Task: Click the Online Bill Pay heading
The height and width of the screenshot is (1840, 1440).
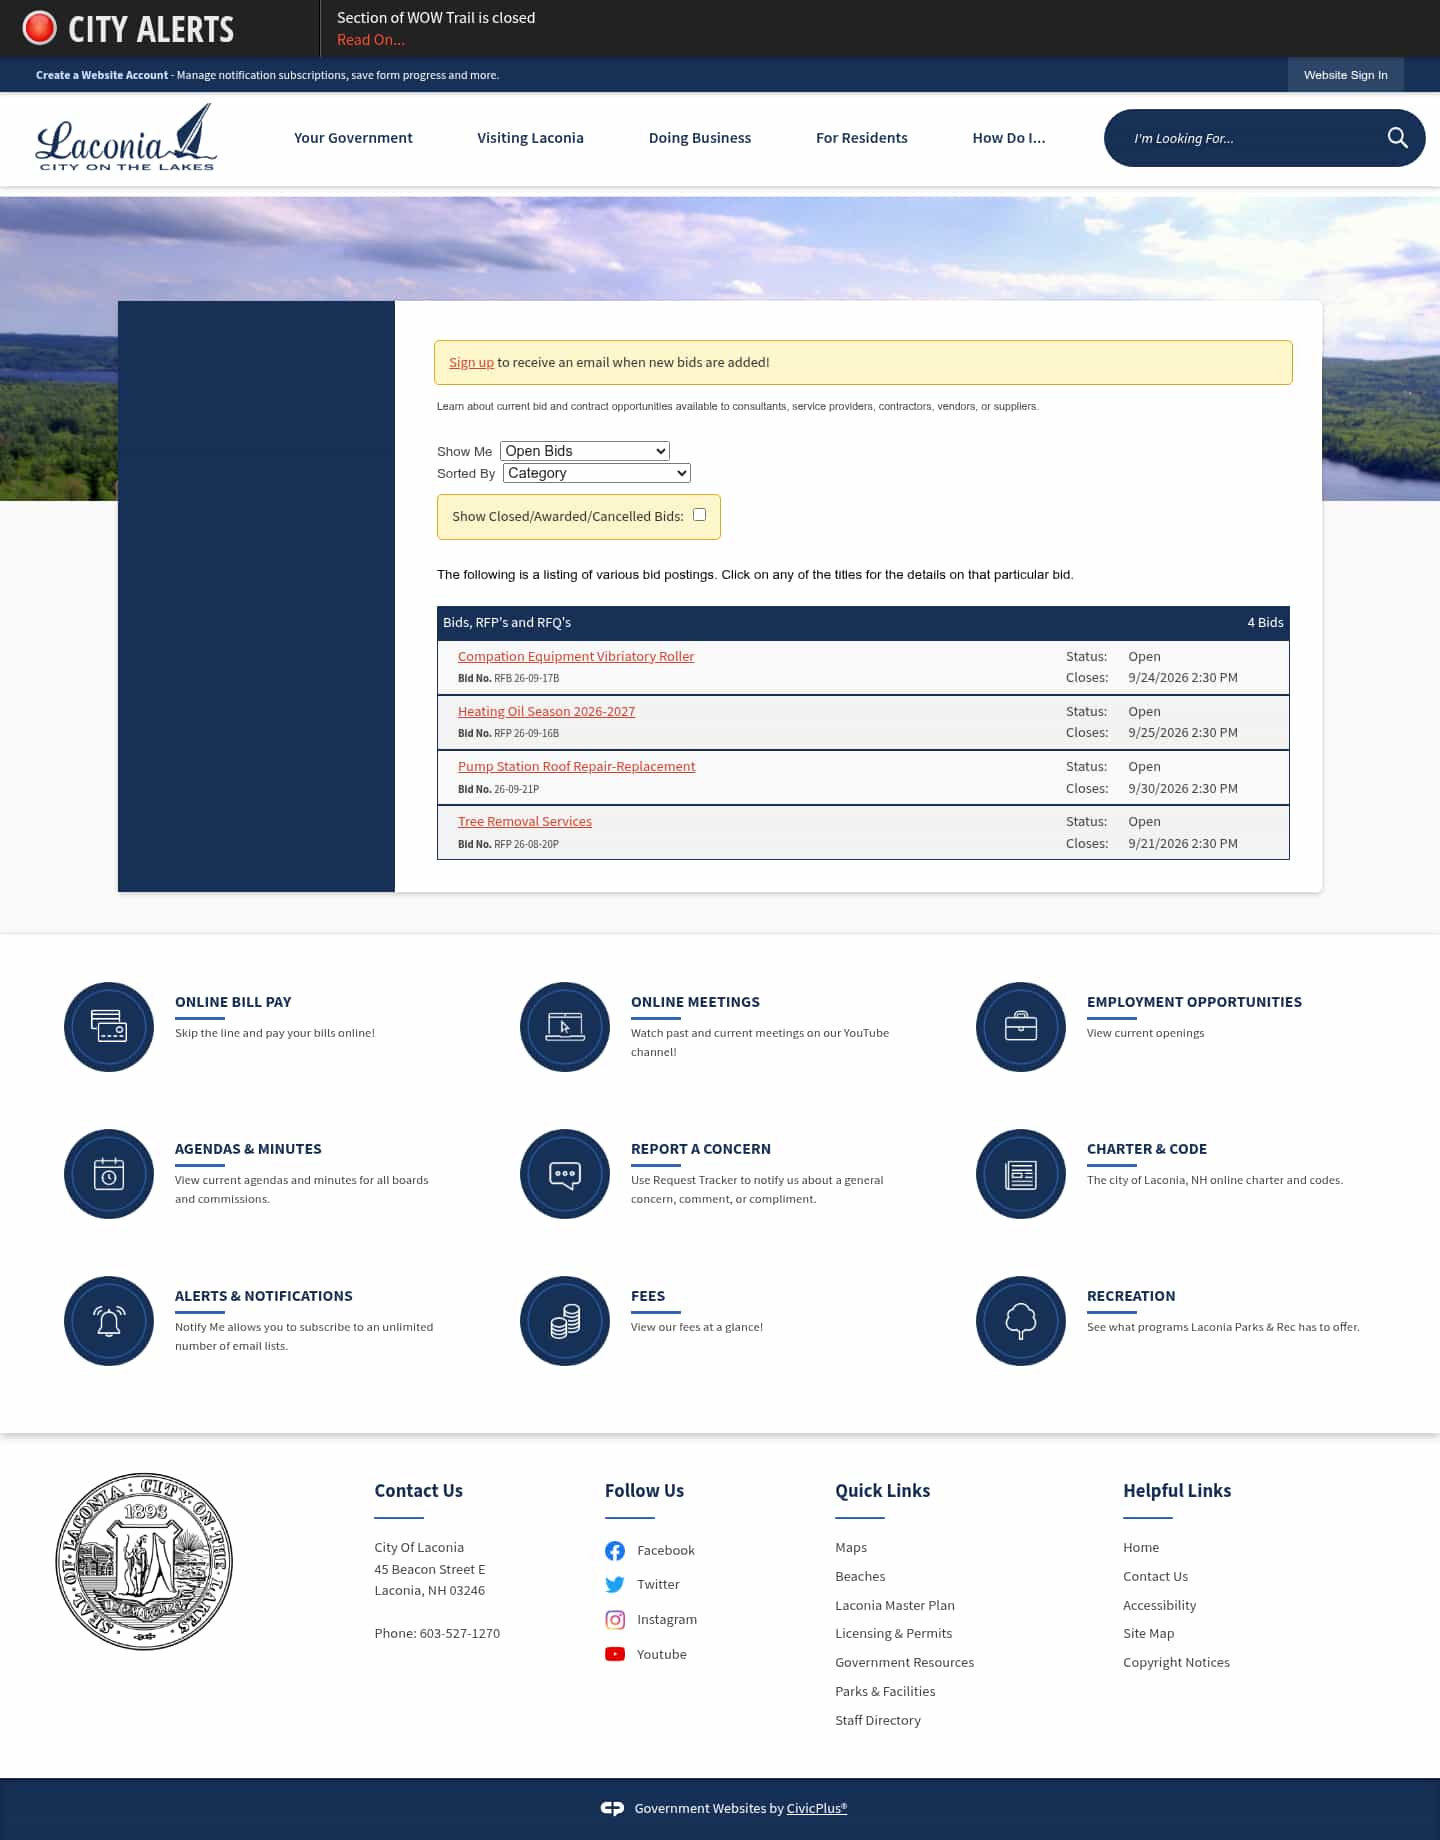Action: (233, 1002)
